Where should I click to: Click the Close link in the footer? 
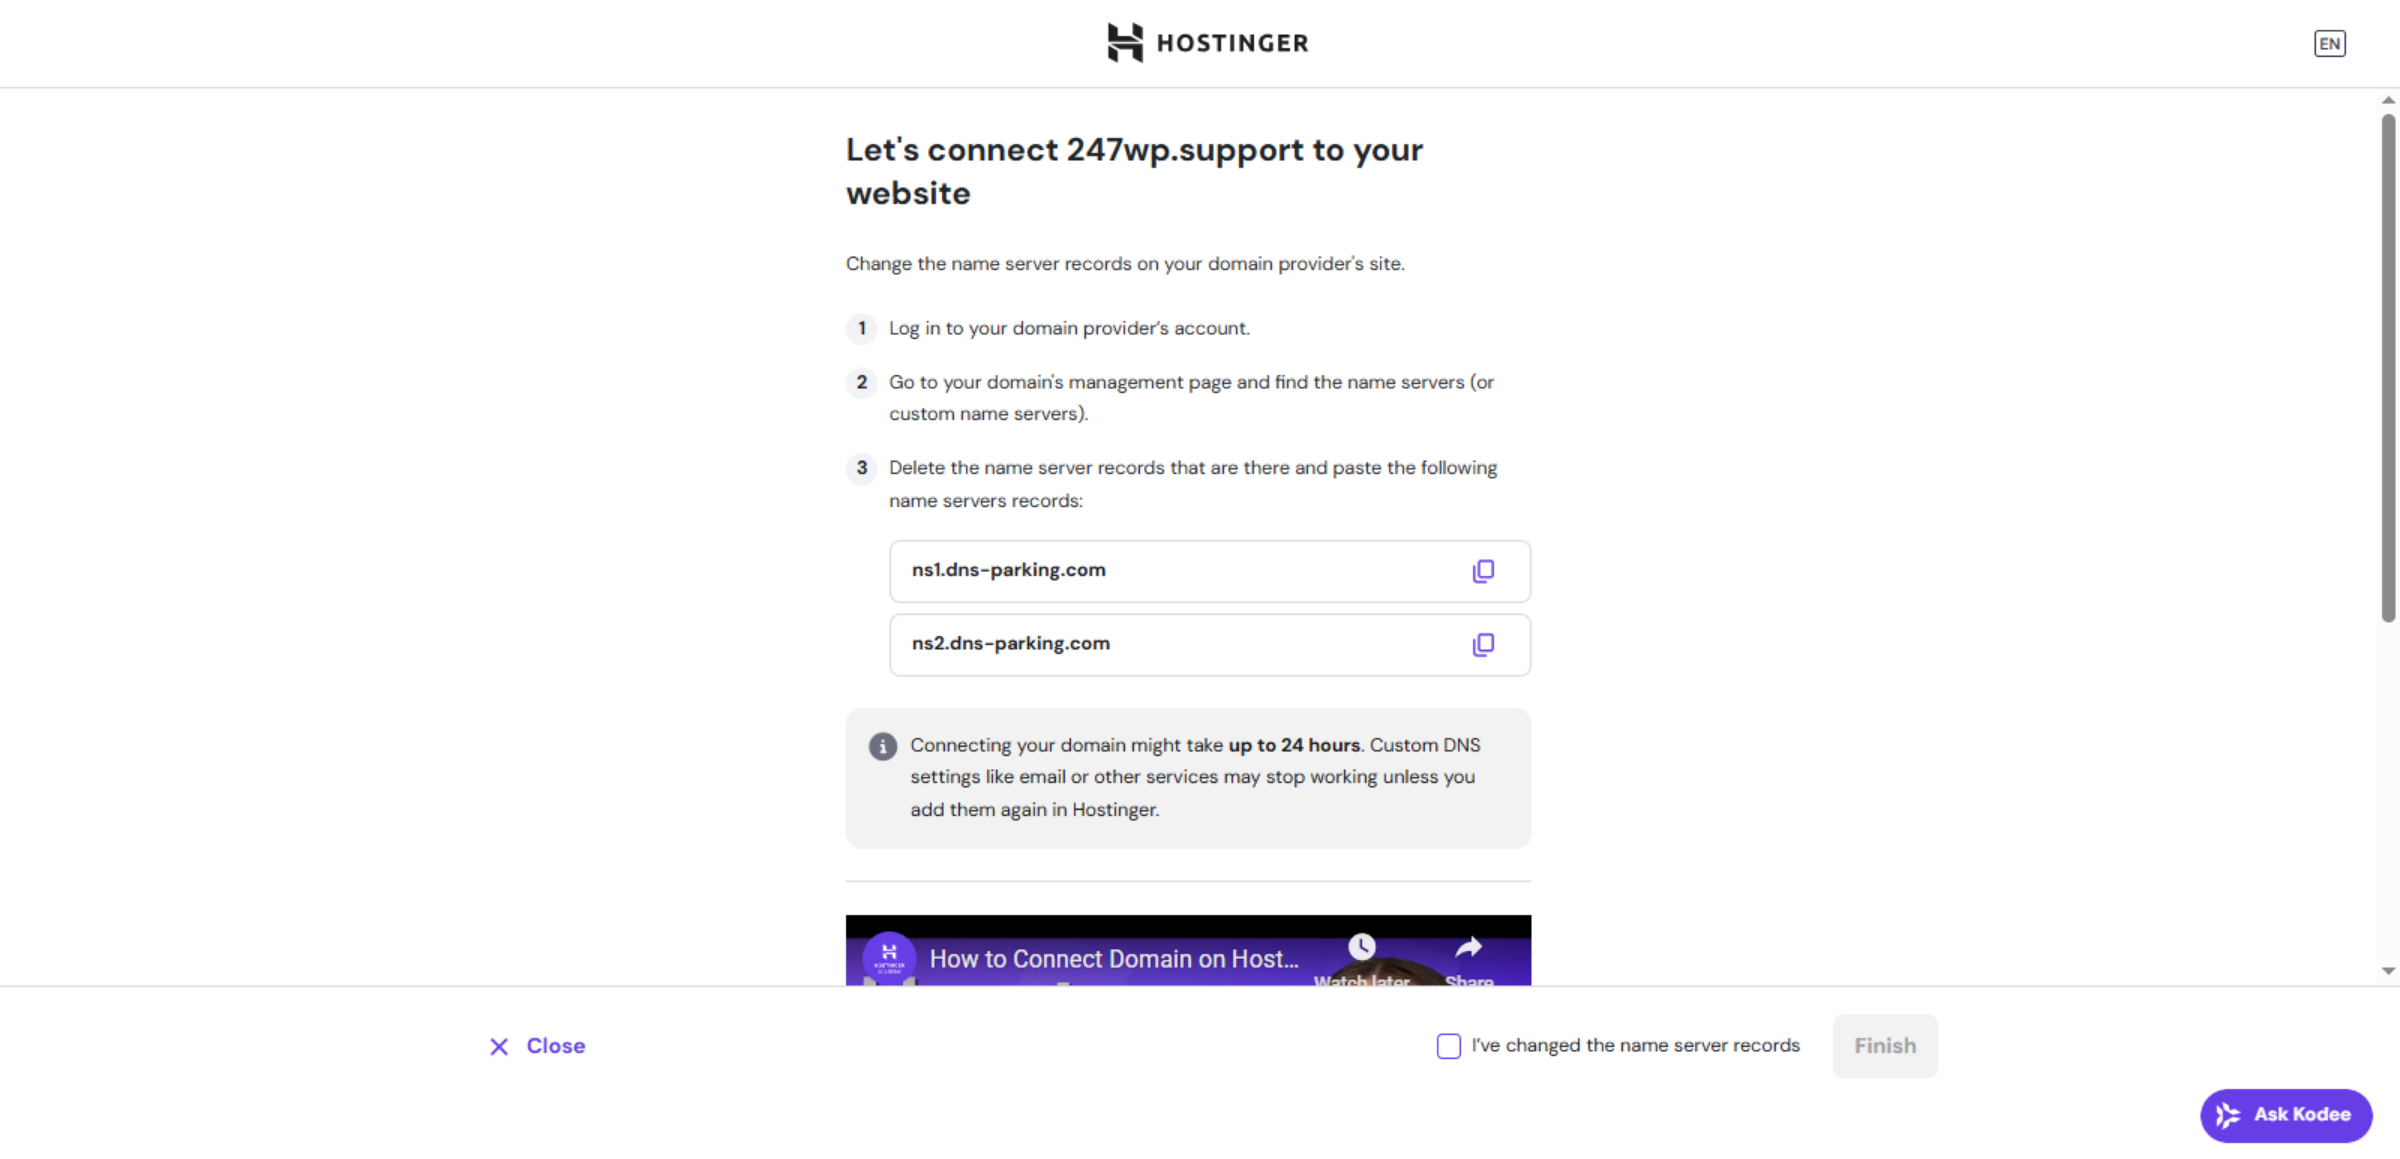[x=555, y=1046]
